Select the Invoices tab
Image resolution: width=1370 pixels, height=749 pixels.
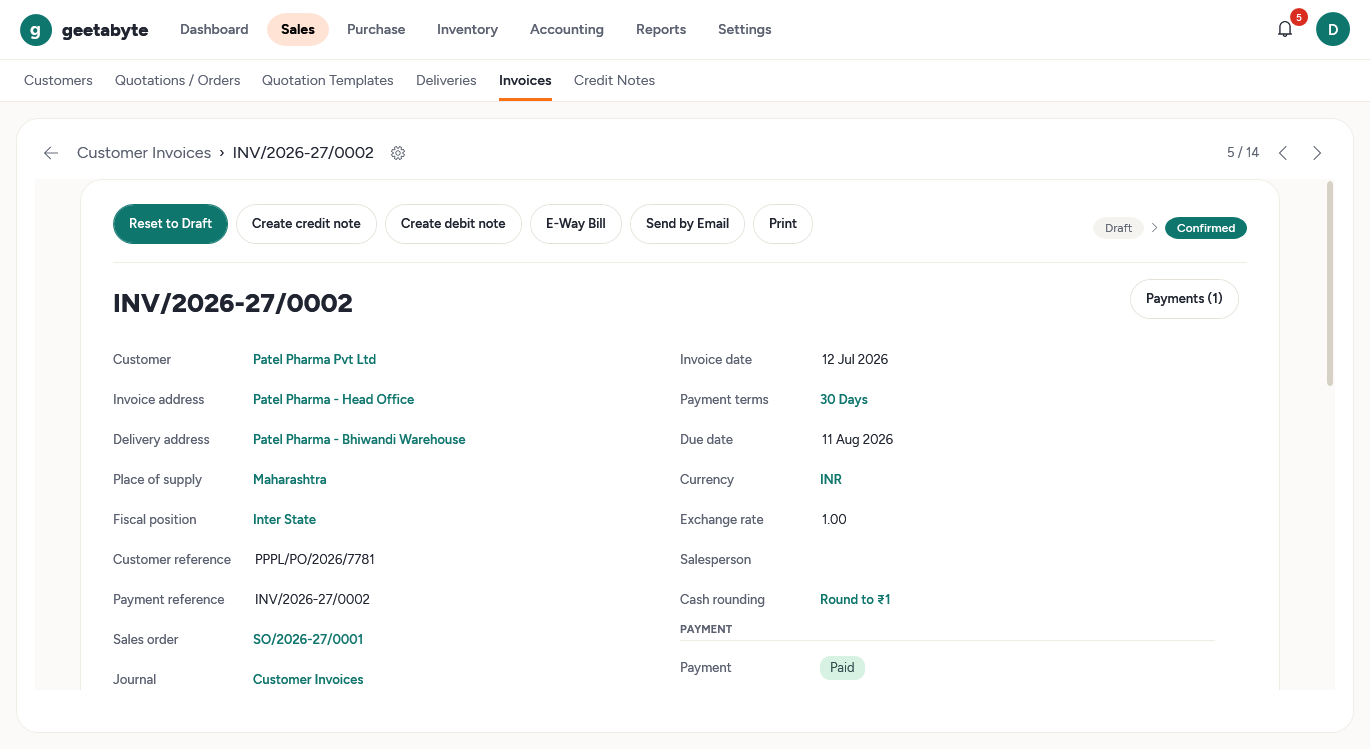click(x=525, y=81)
